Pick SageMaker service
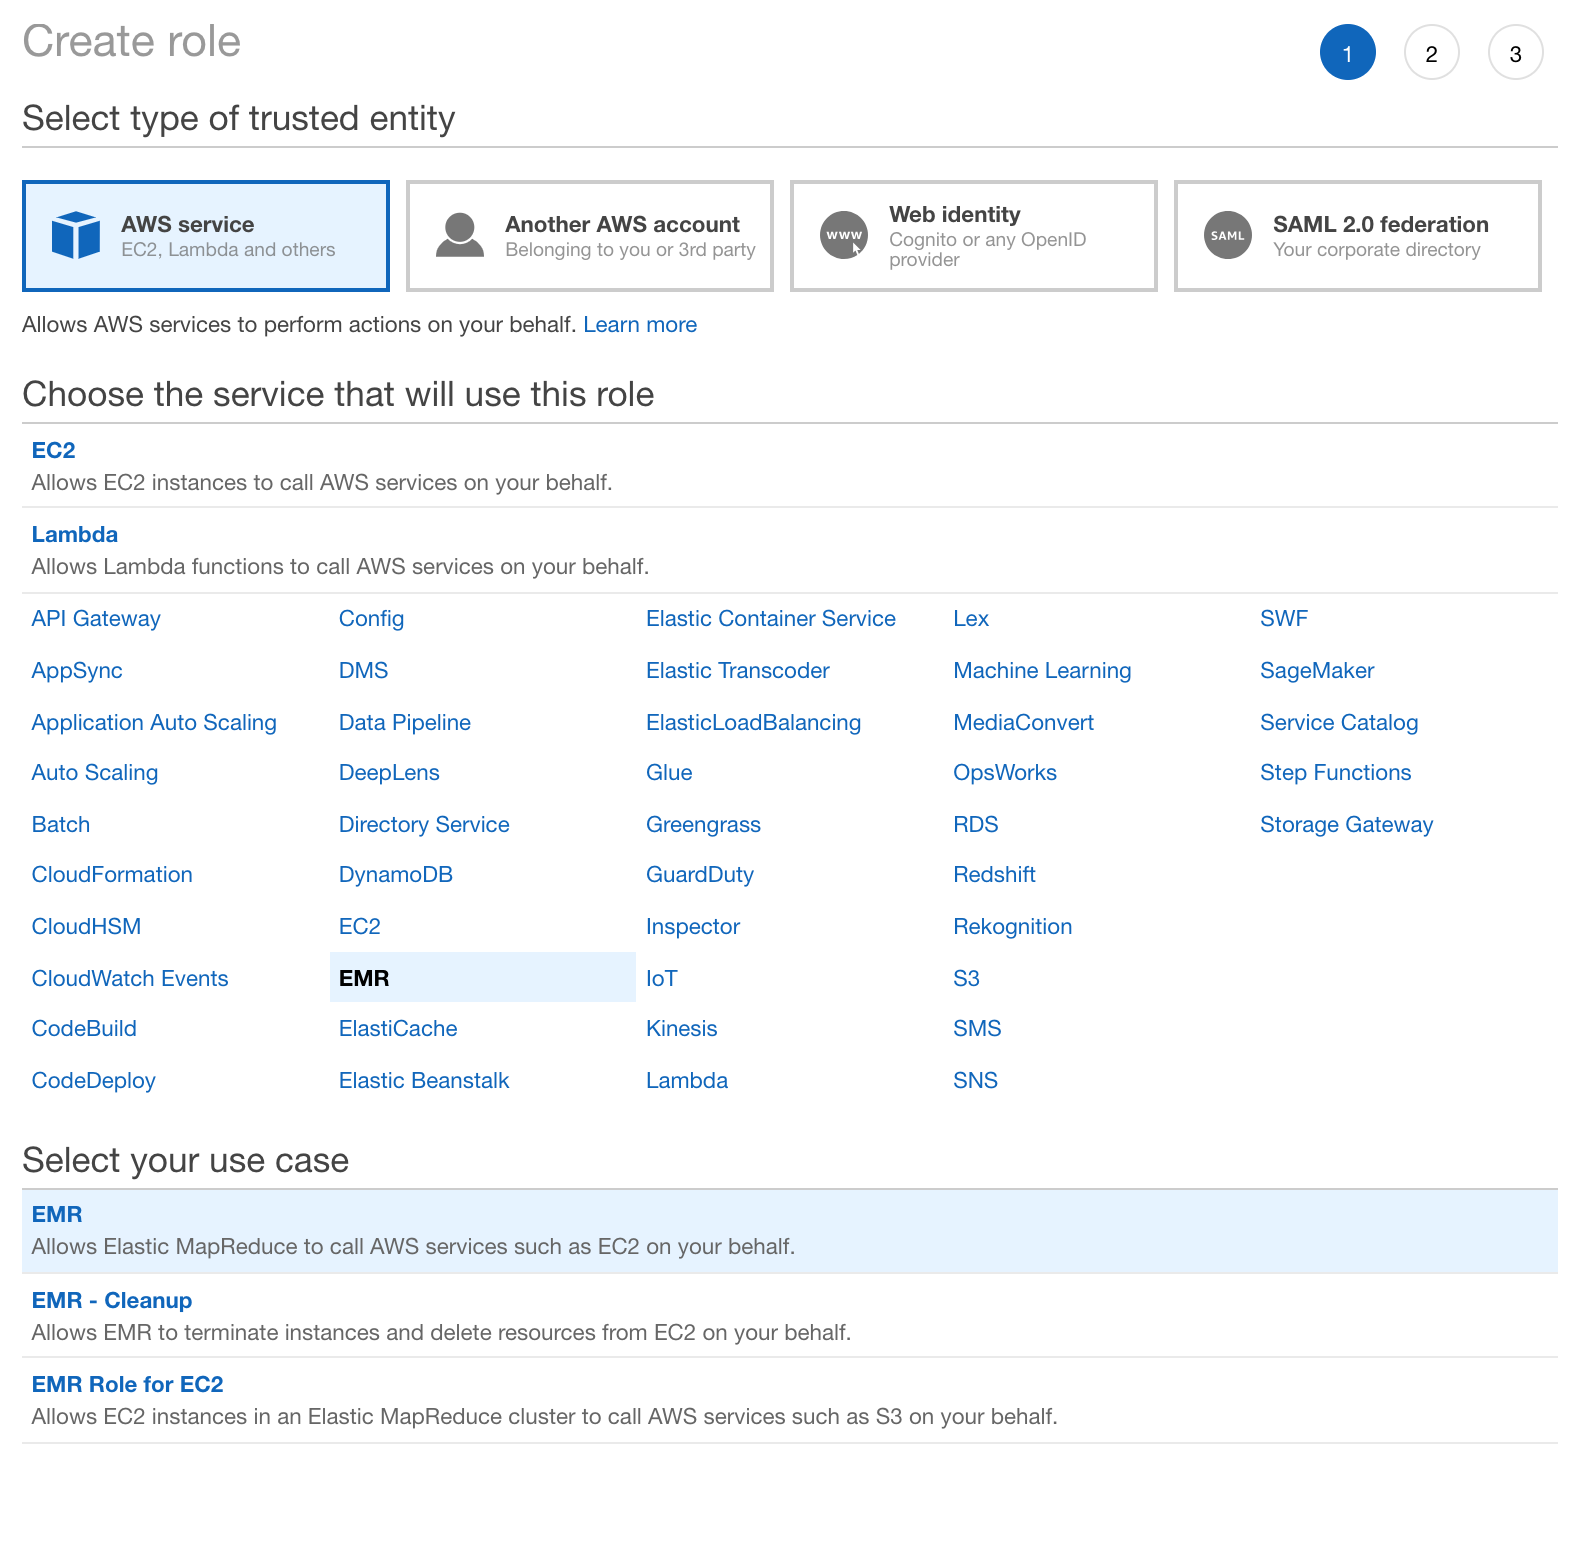 click(1317, 671)
